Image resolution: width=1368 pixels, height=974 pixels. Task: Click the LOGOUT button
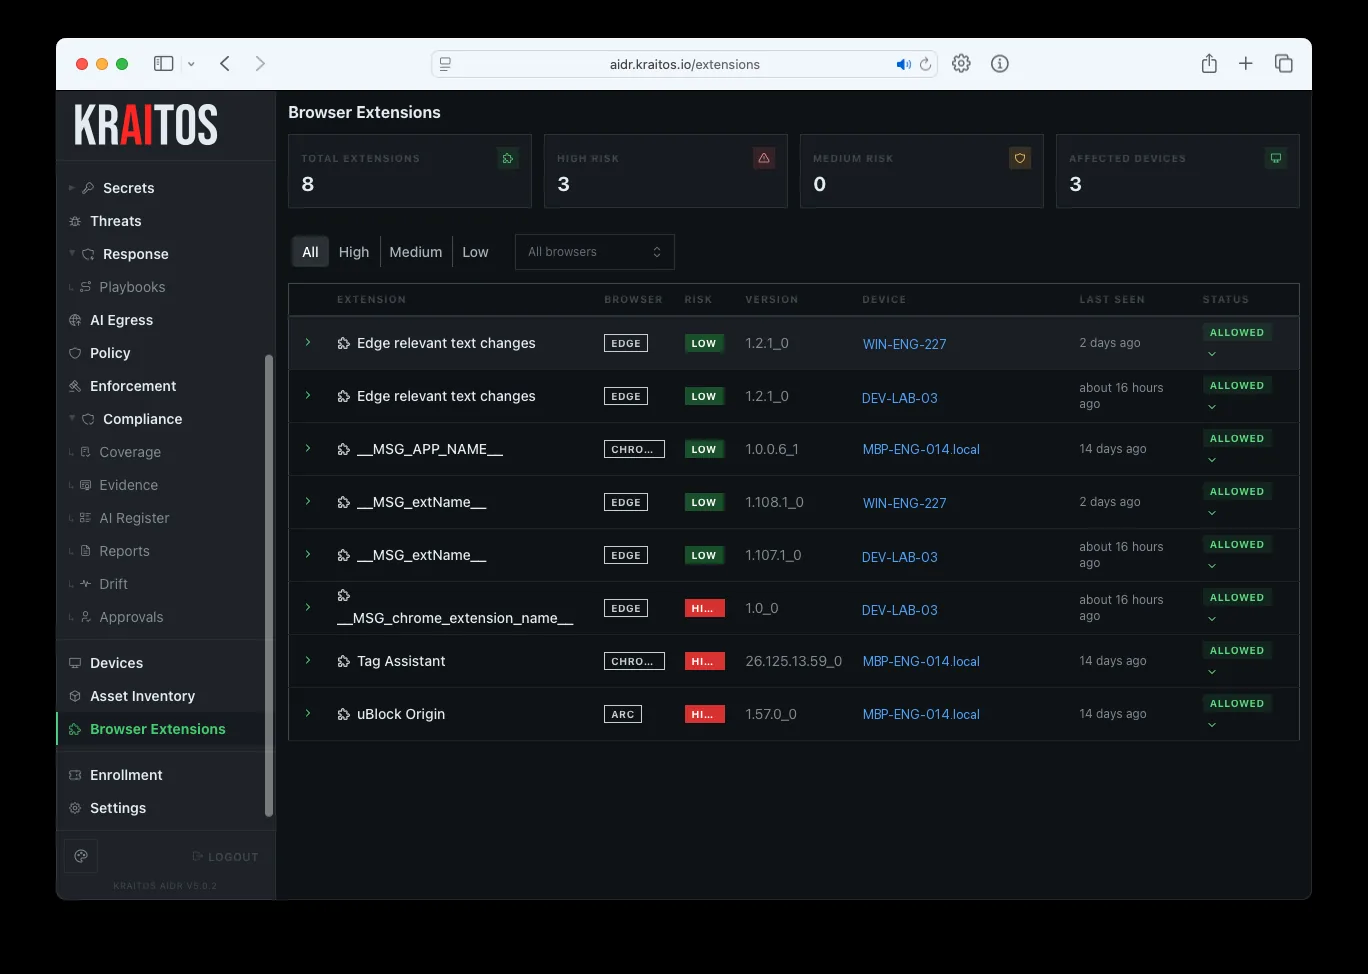tap(225, 857)
